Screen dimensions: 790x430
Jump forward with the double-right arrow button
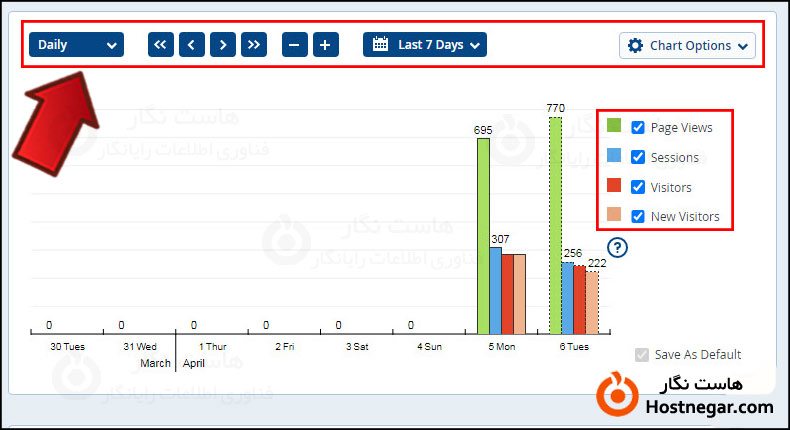254,45
